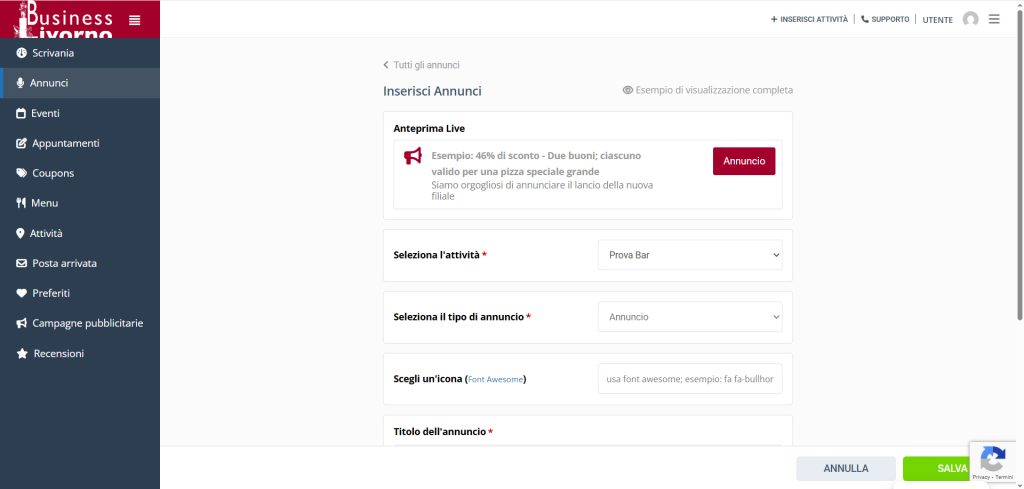Open the Seleziona l'attività dropdown

coord(690,255)
